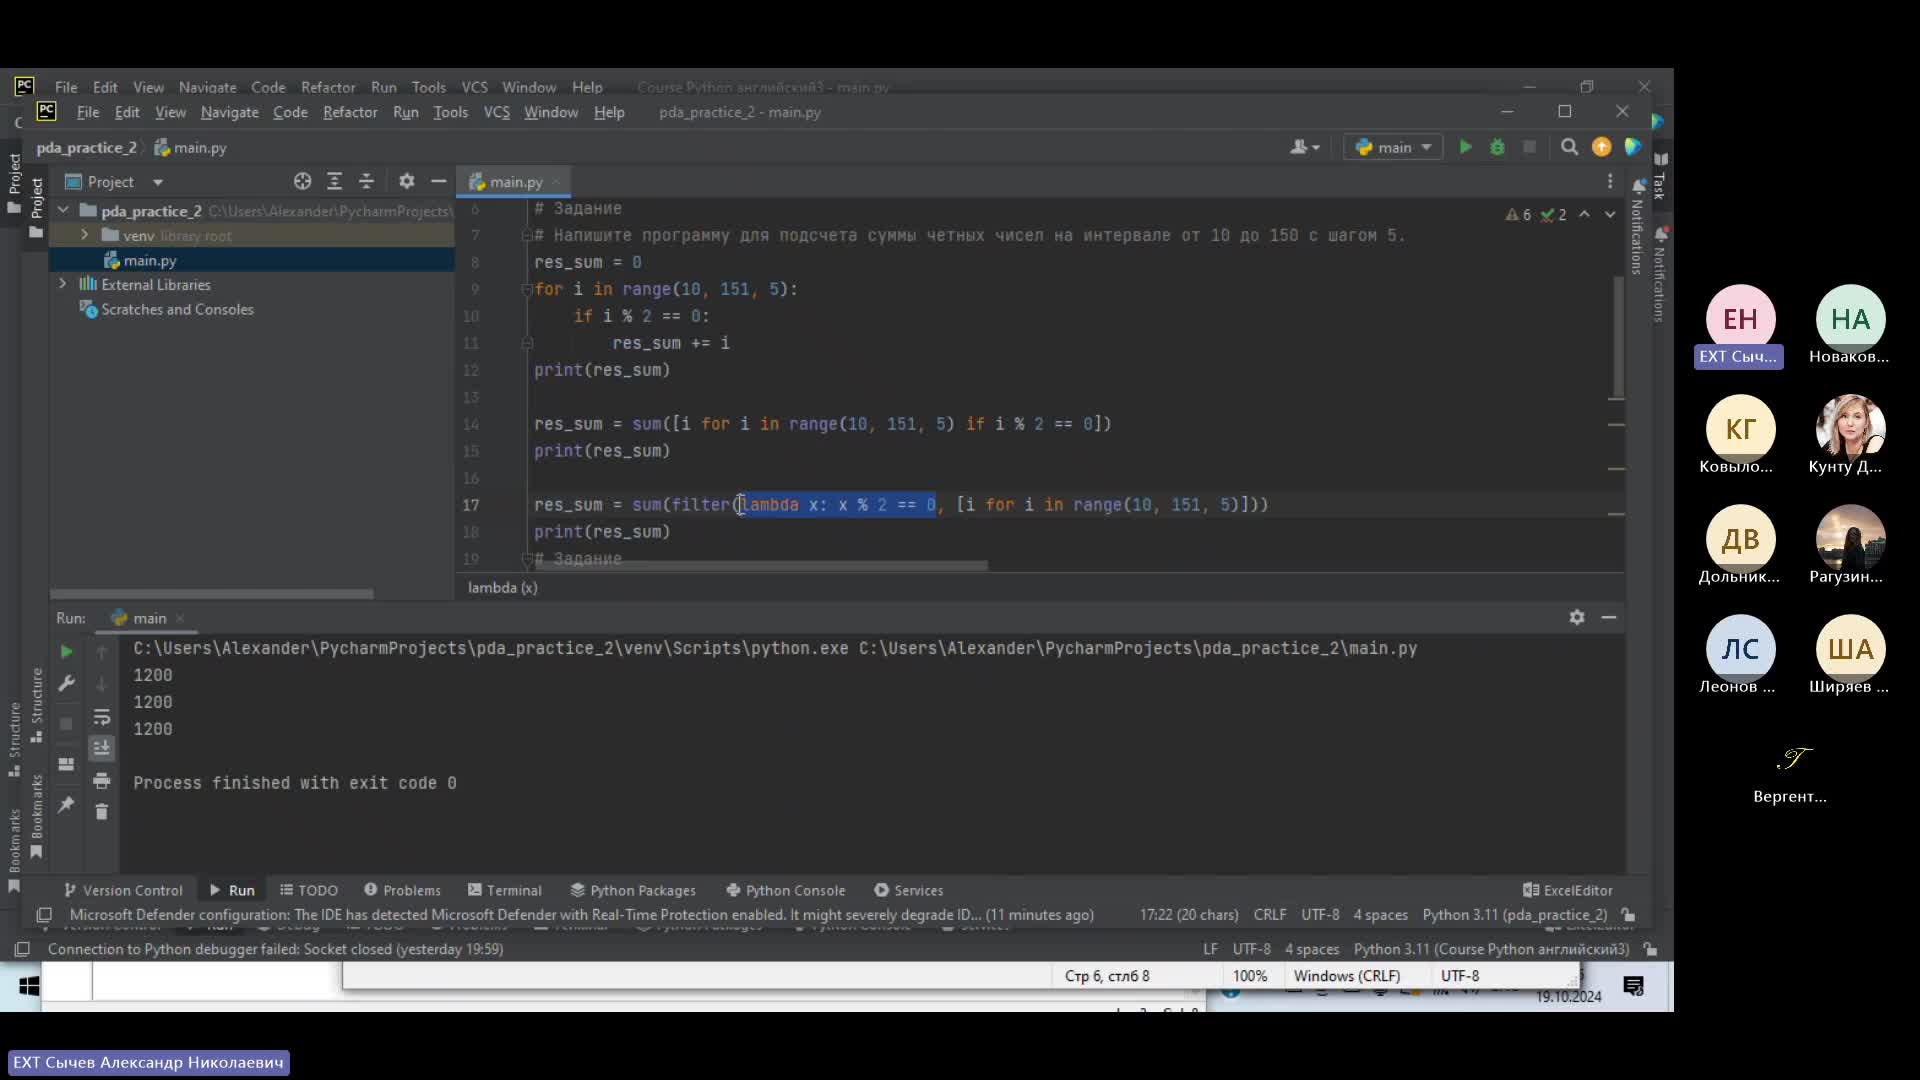This screenshot has height=1080, width=1920.
Task: Go to next highlighted error arrow
Action: point(1610,214)
